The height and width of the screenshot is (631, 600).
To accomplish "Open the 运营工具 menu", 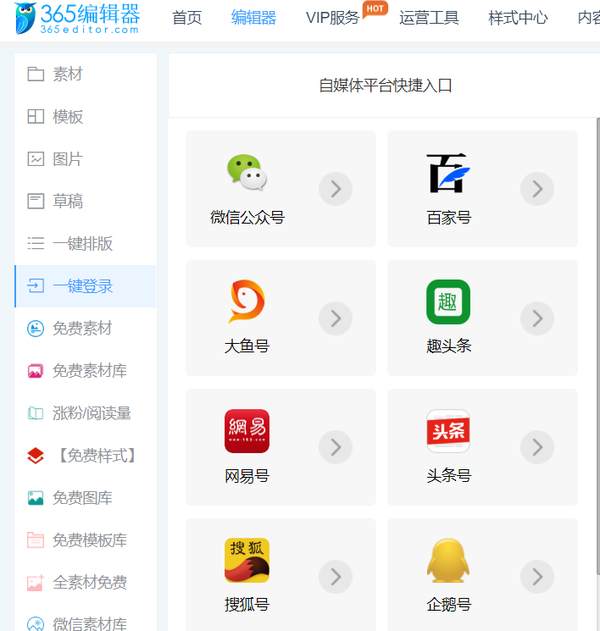I will click(429, 18).
